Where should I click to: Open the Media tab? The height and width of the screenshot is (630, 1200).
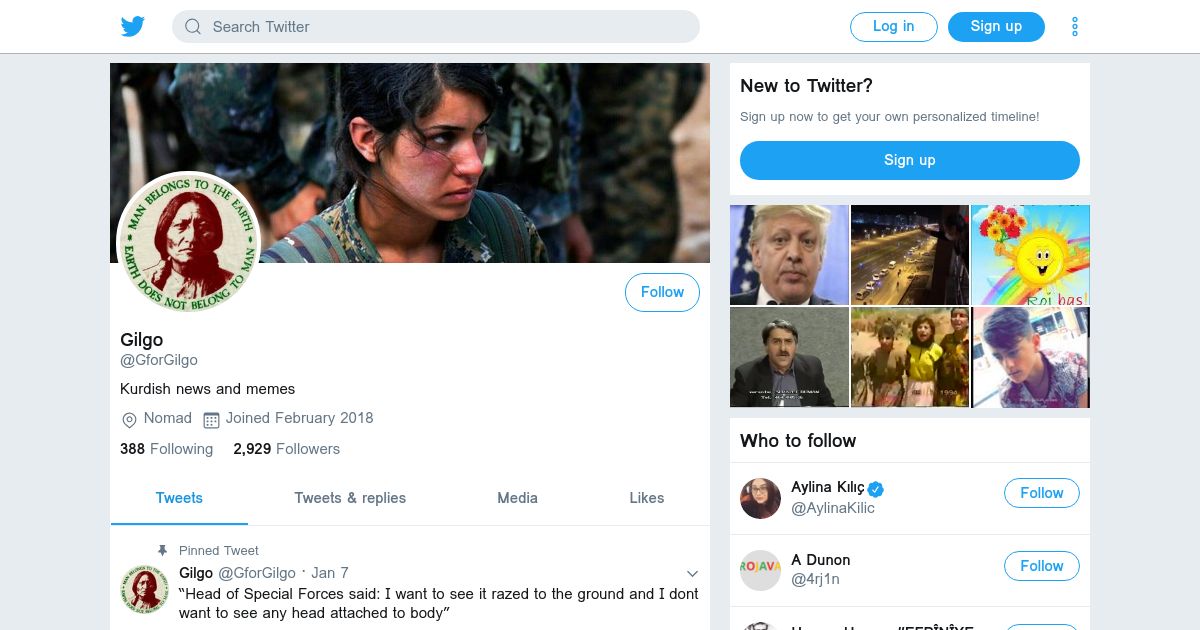(x=517, y=498)
